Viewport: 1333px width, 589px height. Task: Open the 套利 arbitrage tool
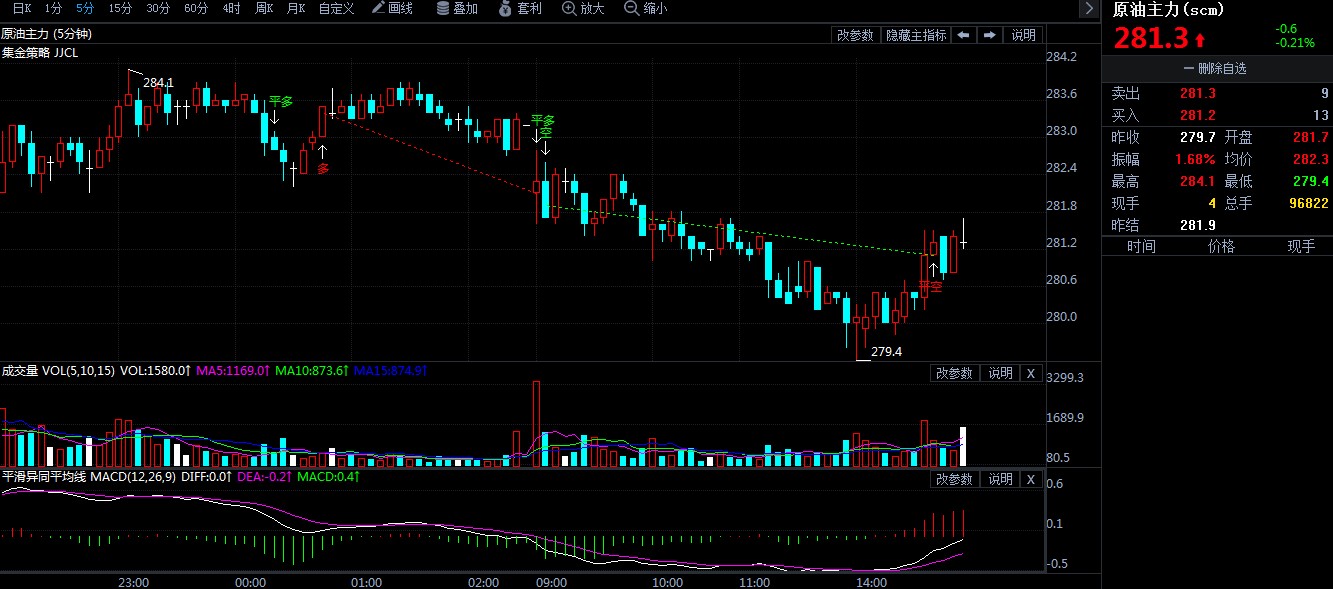[521, 8]
